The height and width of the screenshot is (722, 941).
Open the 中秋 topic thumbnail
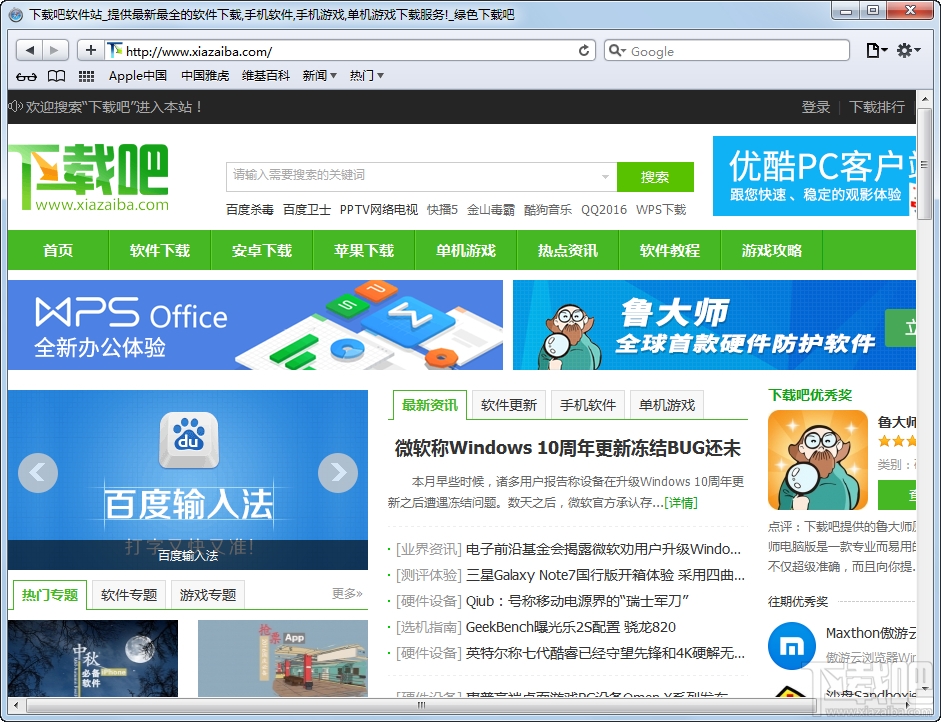click(x=93, y=658)
